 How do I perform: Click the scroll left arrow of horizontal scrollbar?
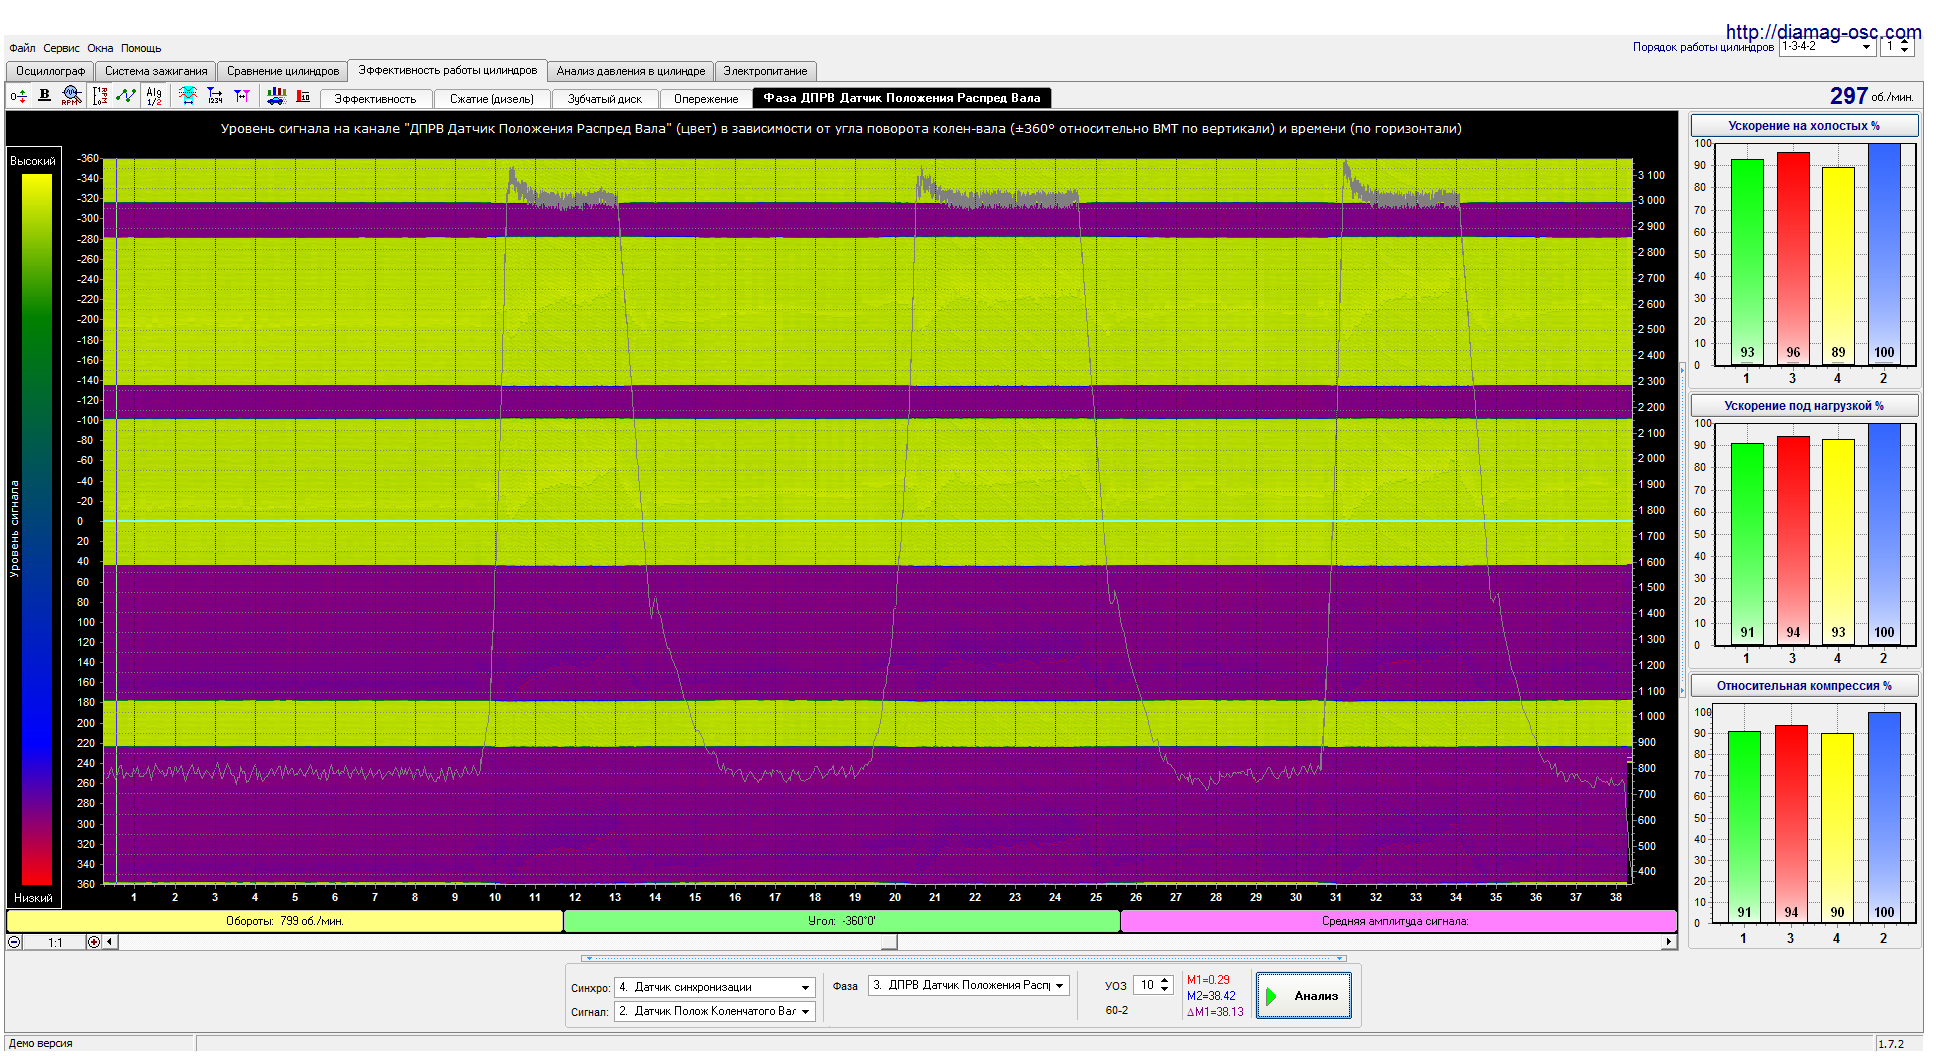pos(110,942)
